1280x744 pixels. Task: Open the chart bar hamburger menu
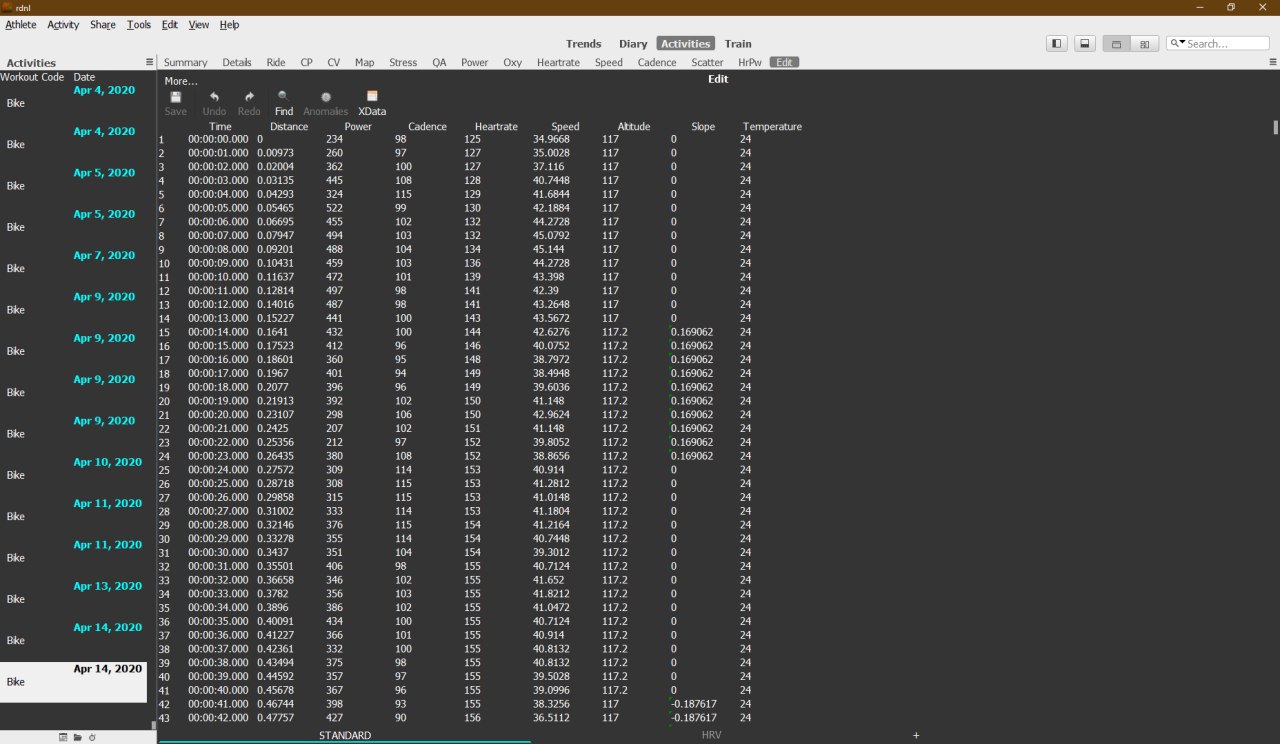point(1273,62)
